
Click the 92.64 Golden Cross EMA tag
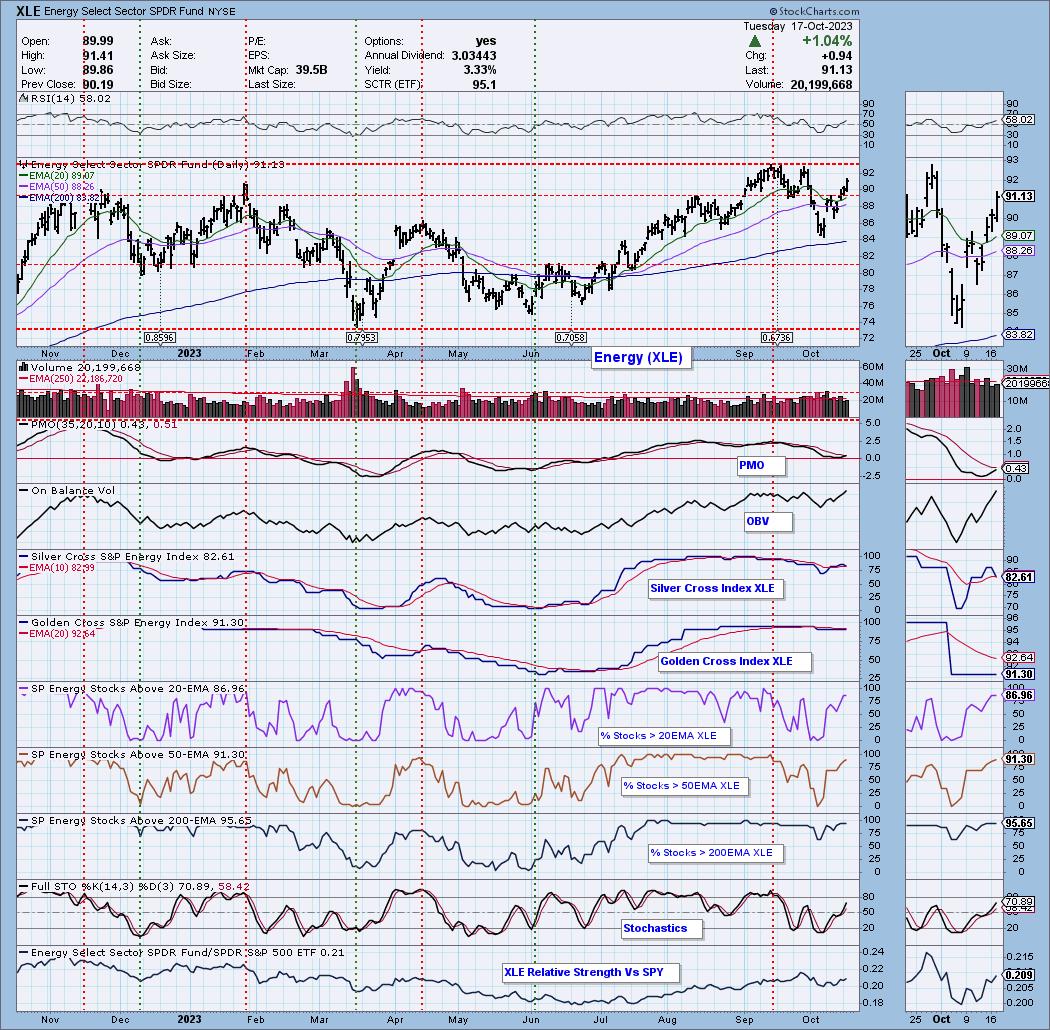click(1019, 658)
